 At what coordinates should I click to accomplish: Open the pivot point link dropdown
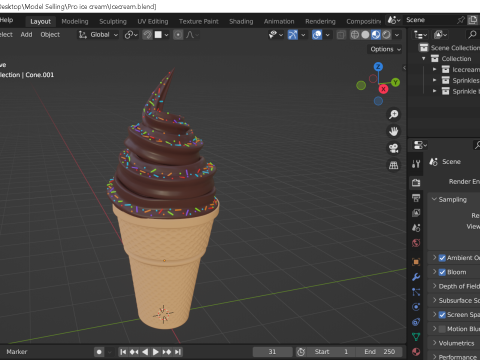coord(131,35)
